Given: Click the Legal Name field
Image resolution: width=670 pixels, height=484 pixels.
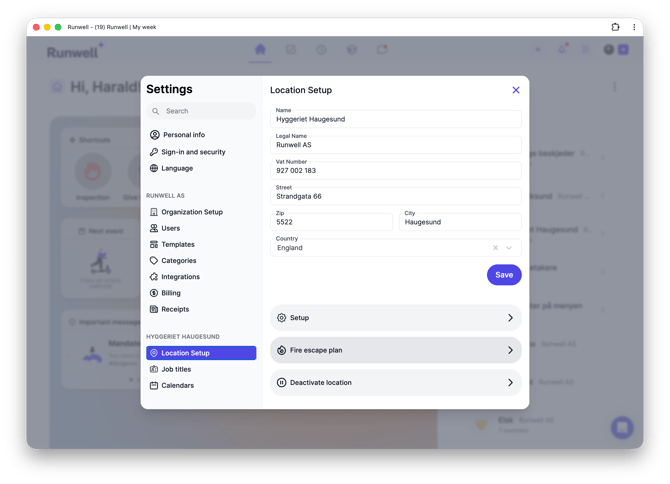Looking at the screenshot, I should click(x=396, y=145).
